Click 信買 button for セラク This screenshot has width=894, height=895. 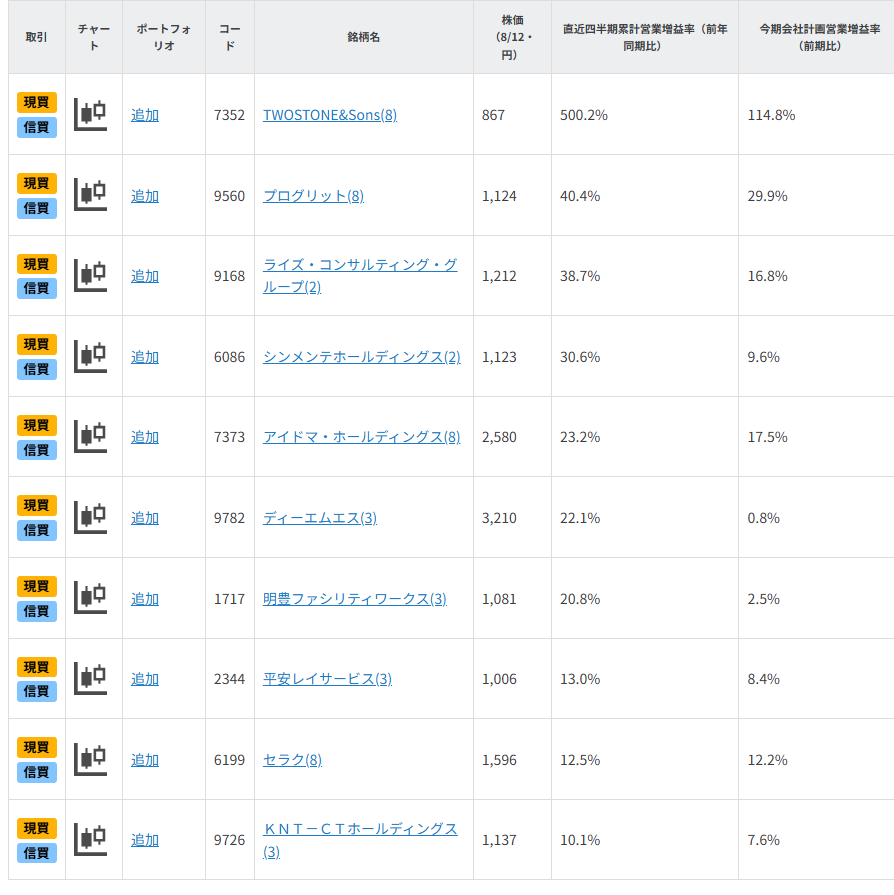coord(37,772)
